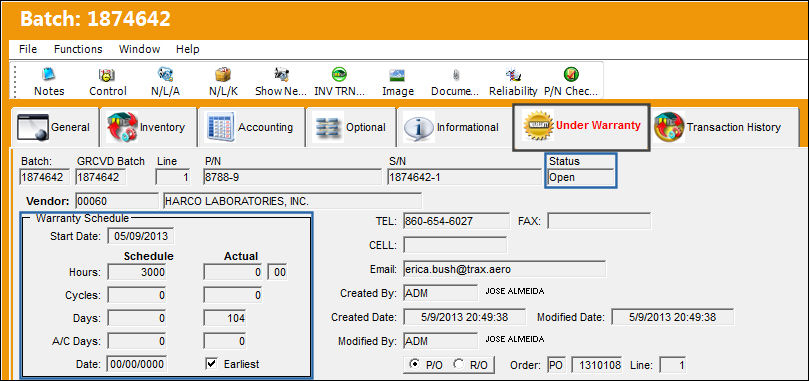This screenshot has height=381, width=809.
Task: Select the Under Warranty tab
Action: coord(581,127)
